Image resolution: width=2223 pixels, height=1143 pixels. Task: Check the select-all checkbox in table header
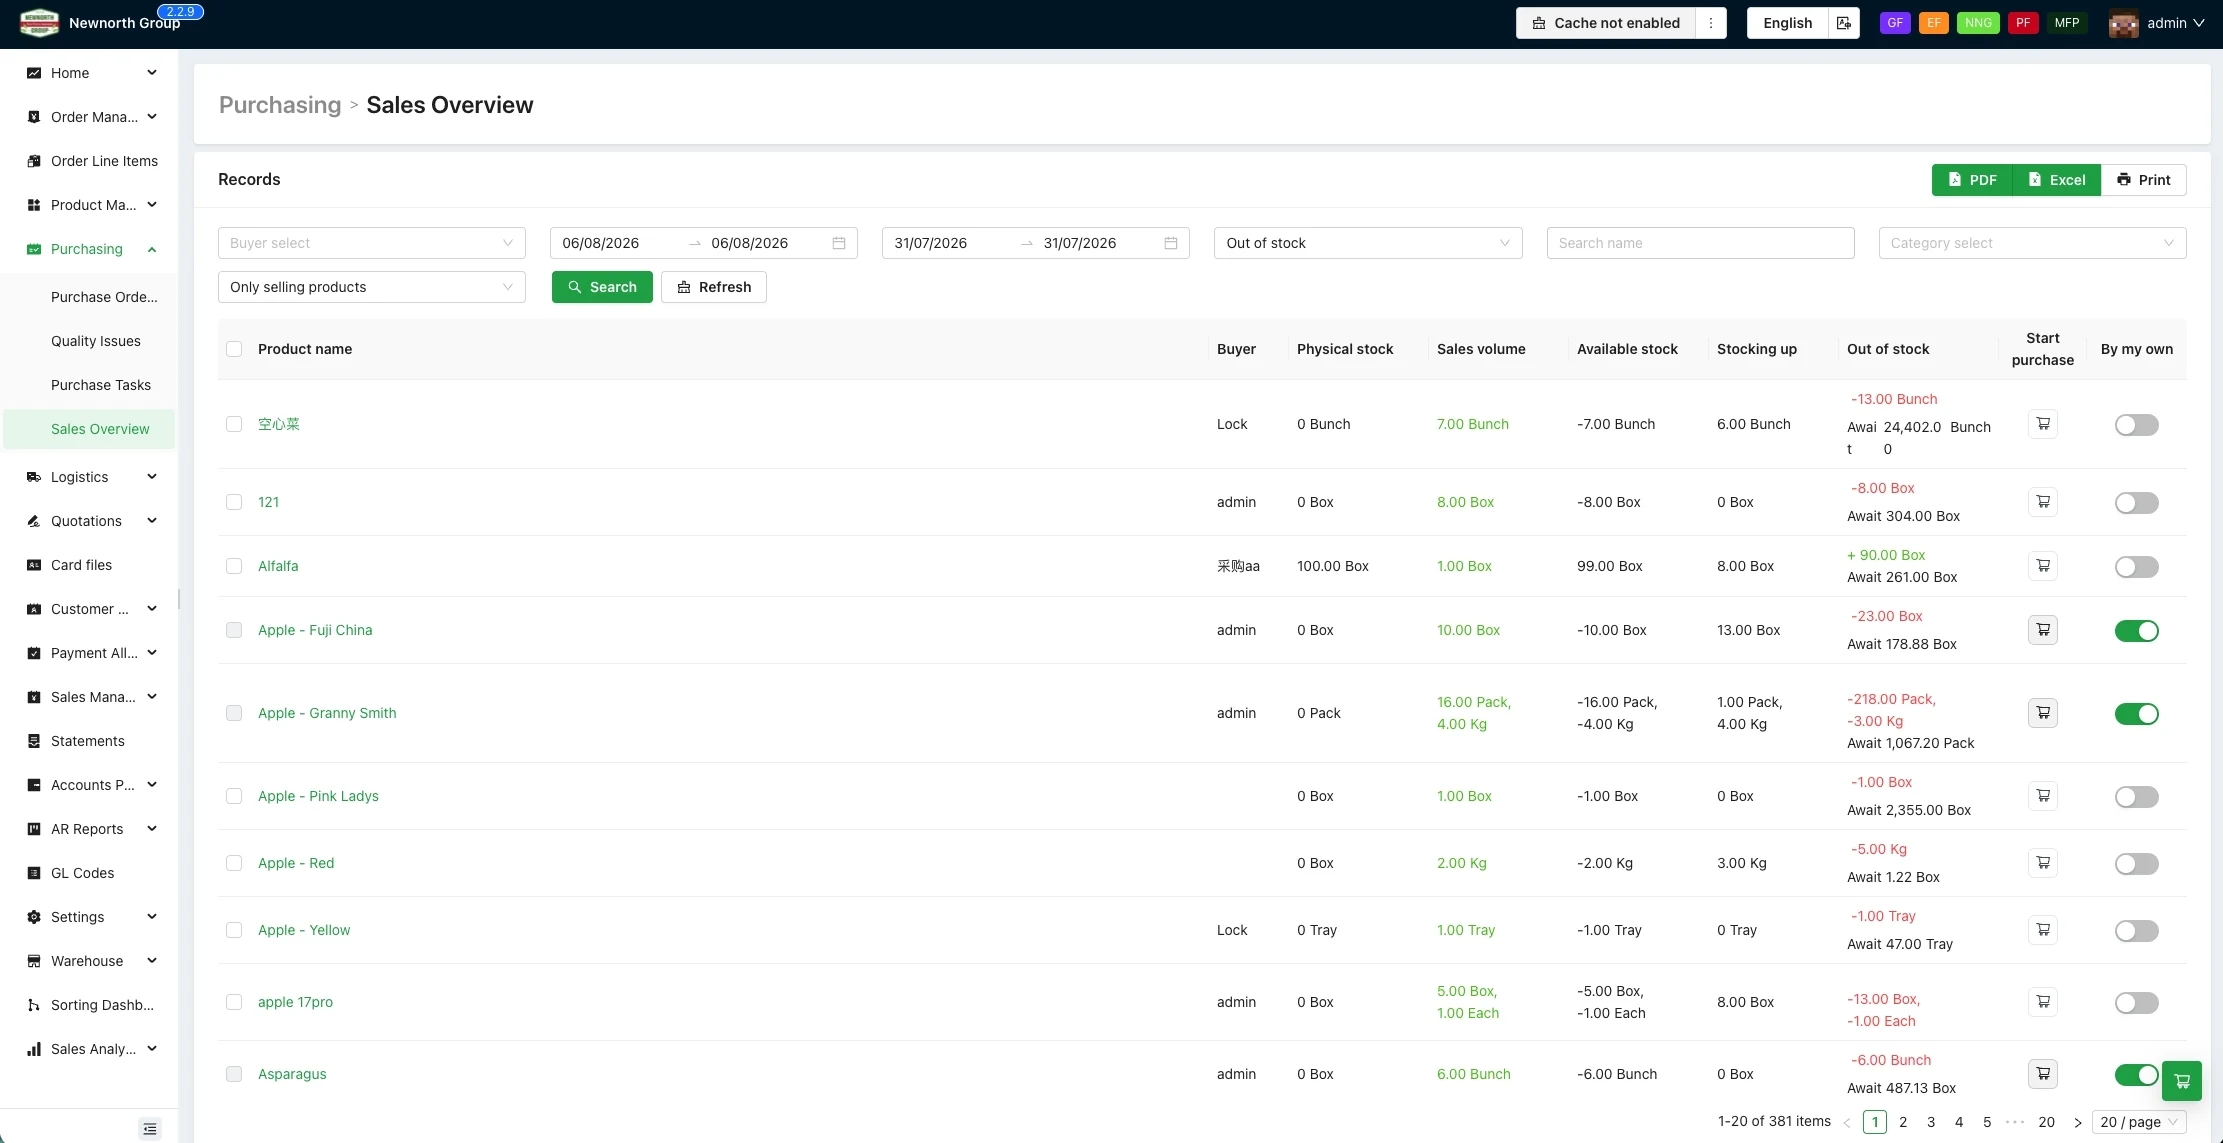(234, 349)
